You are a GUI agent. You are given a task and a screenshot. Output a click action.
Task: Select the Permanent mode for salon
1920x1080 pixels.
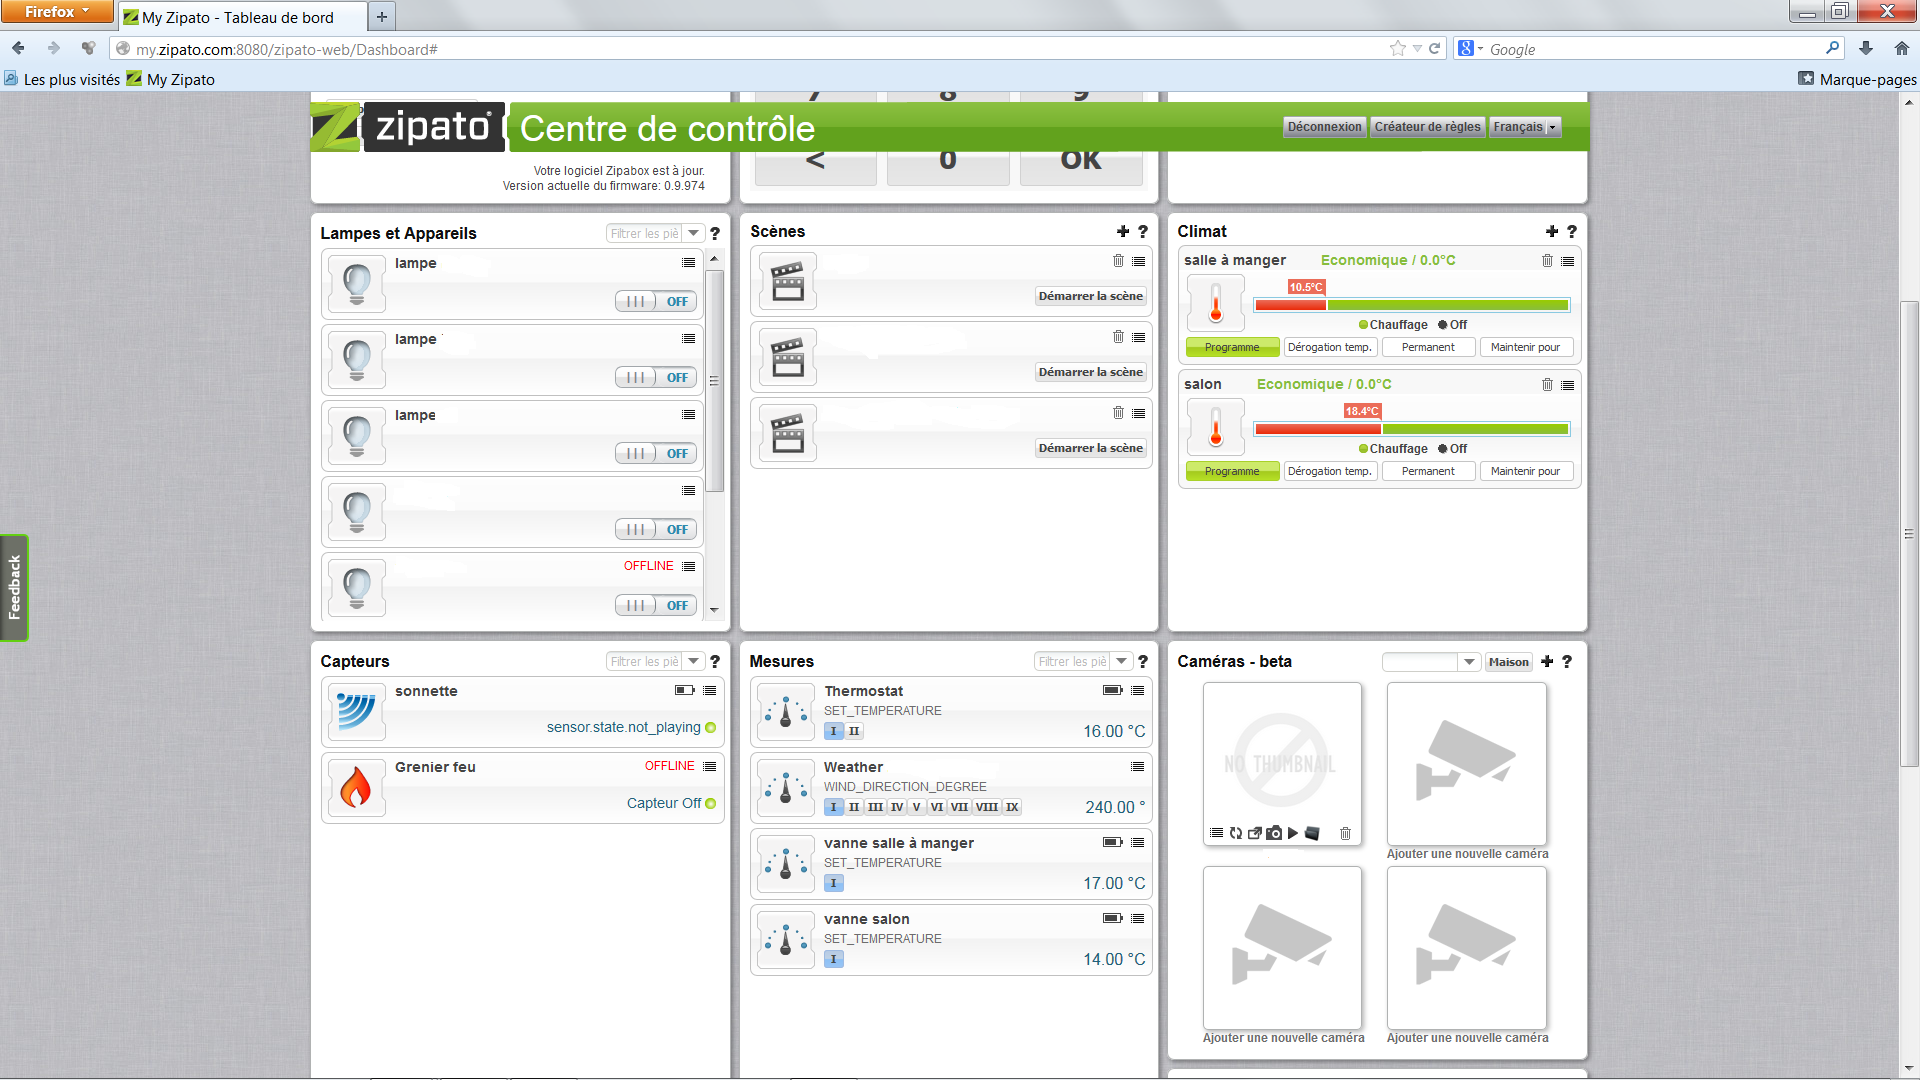[x=1427, y=472]
